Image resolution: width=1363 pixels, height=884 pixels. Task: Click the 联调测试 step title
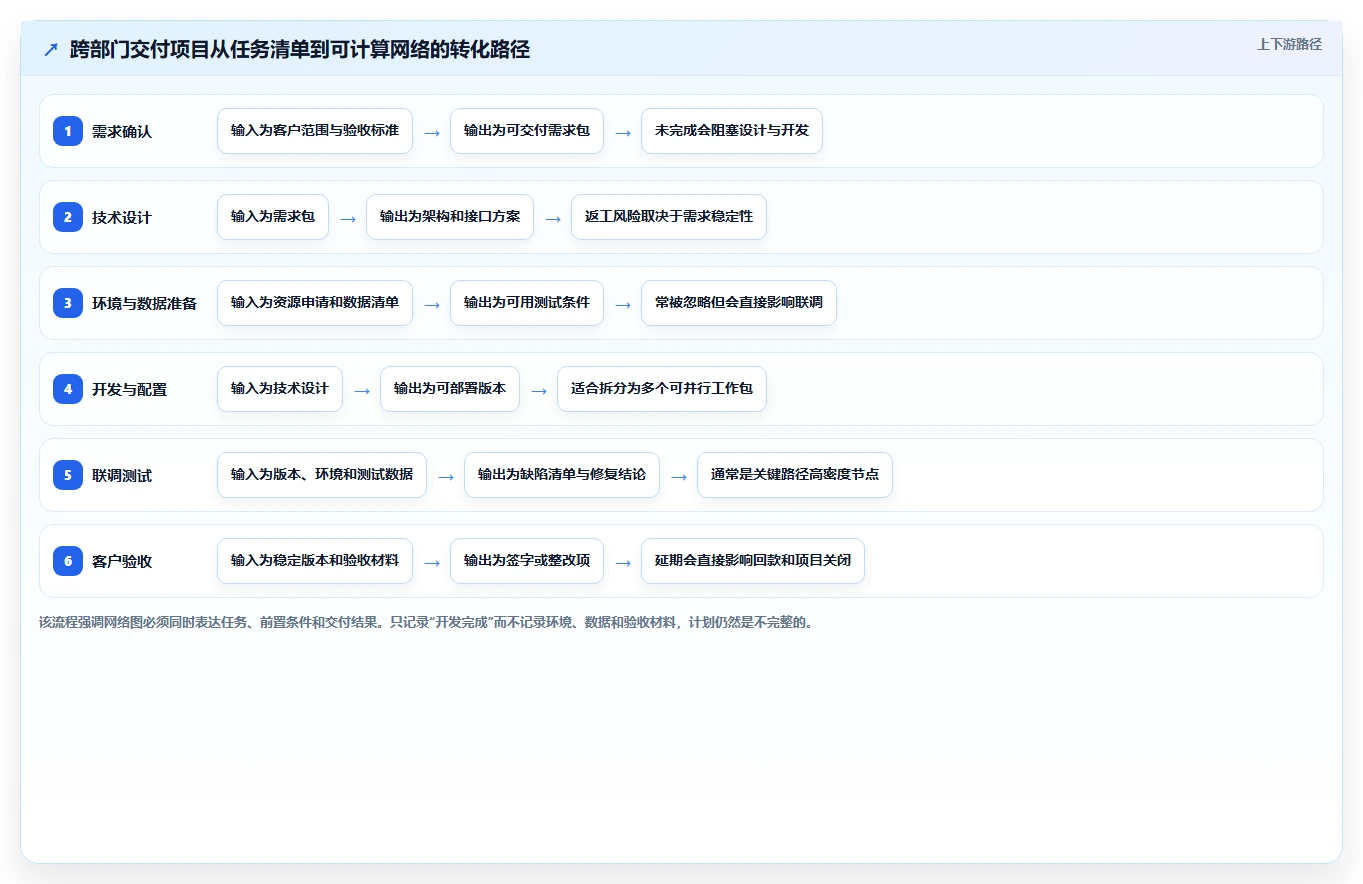tap(122, 475)
